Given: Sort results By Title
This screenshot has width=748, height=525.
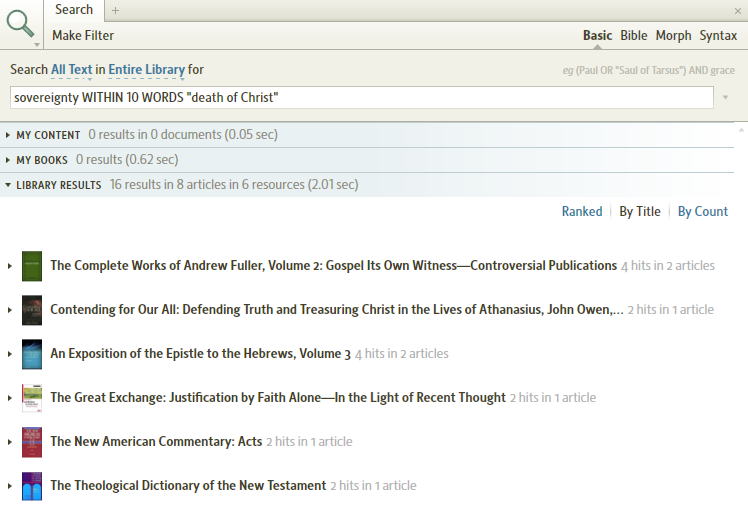Looking at the screenshot, I should click(x=640, y=211).
